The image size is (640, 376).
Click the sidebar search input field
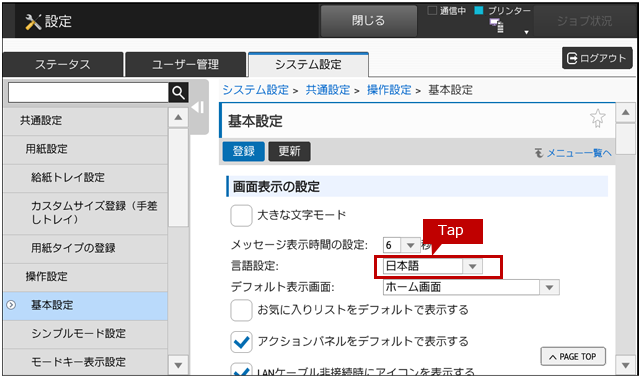pos(88,93)
